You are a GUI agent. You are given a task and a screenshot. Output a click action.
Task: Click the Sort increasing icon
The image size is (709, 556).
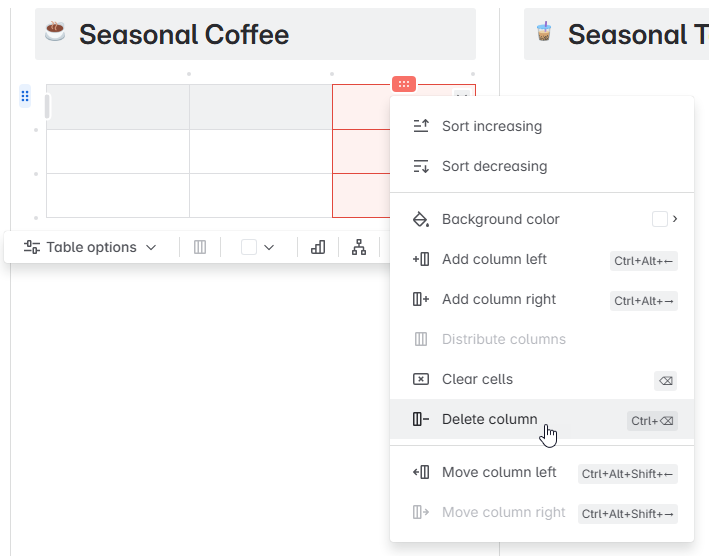point(421,126)
